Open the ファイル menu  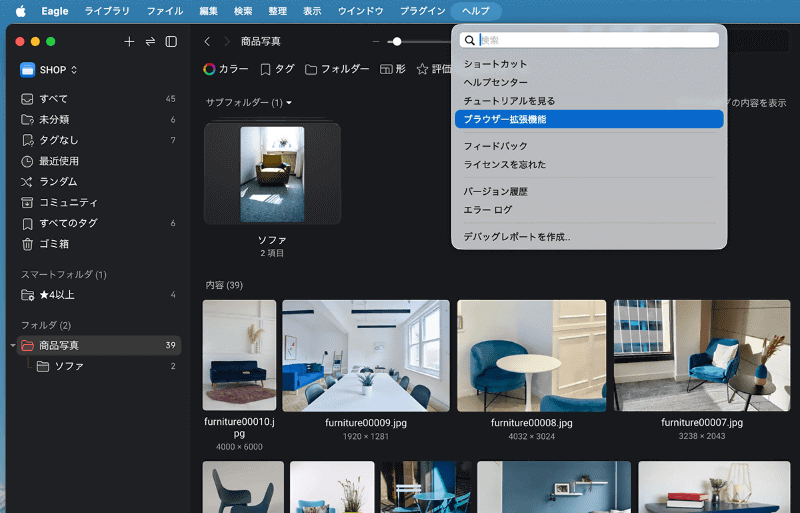pyautogui.click(x=164, y=11)
